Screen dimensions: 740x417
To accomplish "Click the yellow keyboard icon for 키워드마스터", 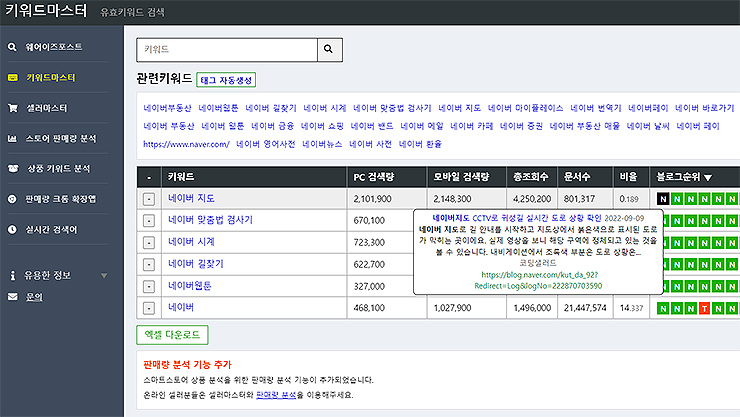I will (x=13, y=77).
